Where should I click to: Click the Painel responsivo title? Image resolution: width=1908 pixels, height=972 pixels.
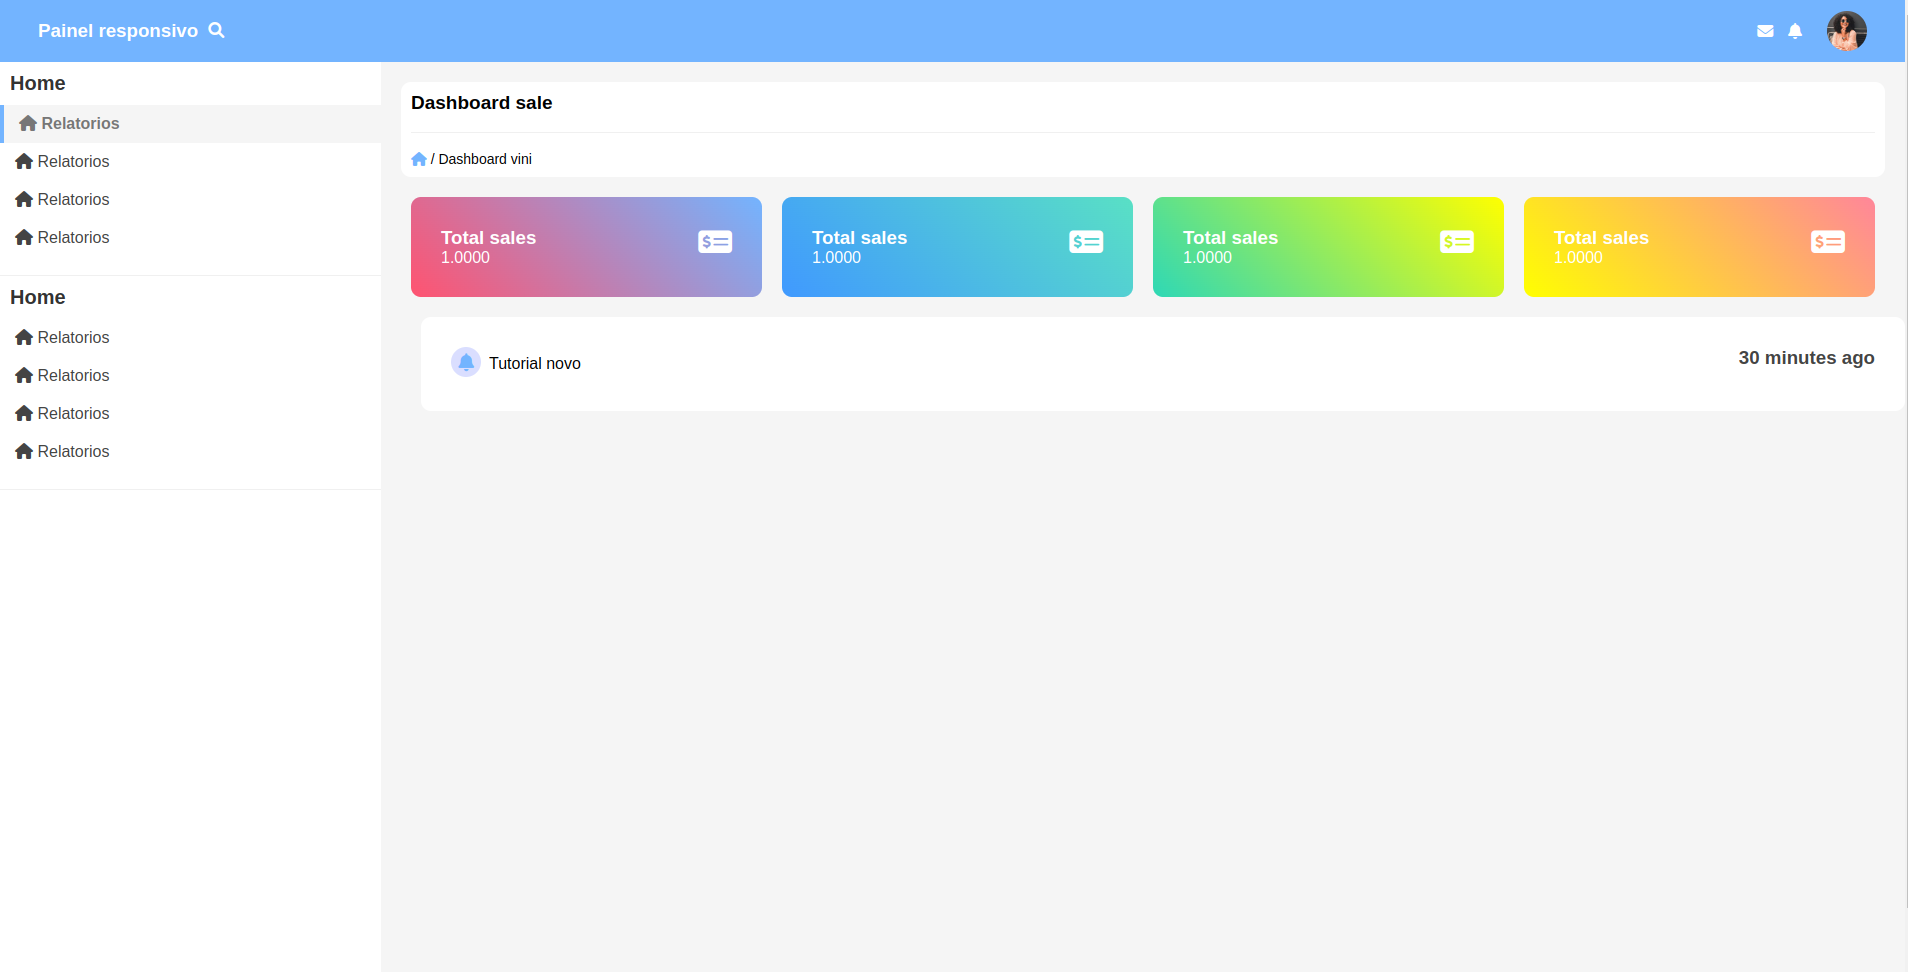pos(118,30)
